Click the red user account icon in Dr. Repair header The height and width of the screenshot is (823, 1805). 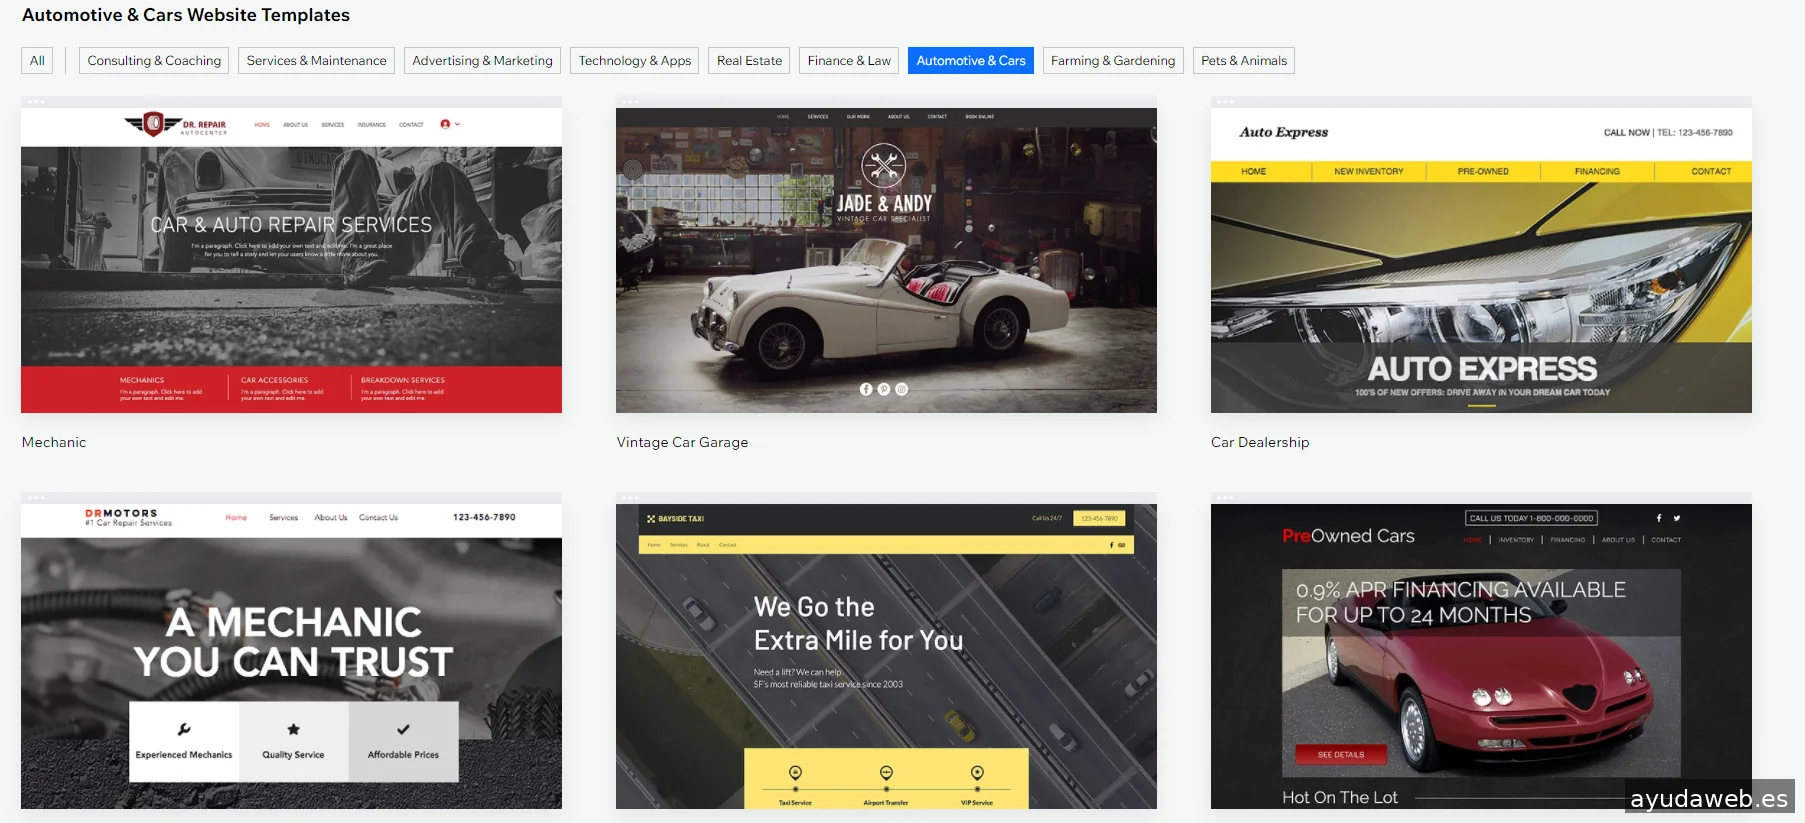click(445, 124)
